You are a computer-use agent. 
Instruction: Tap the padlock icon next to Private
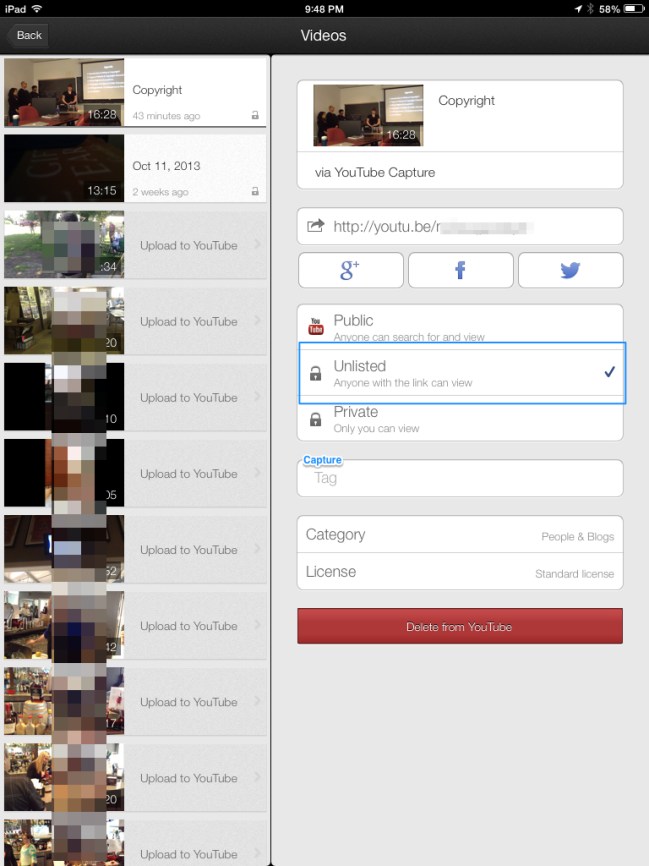(x=316, y=419)
